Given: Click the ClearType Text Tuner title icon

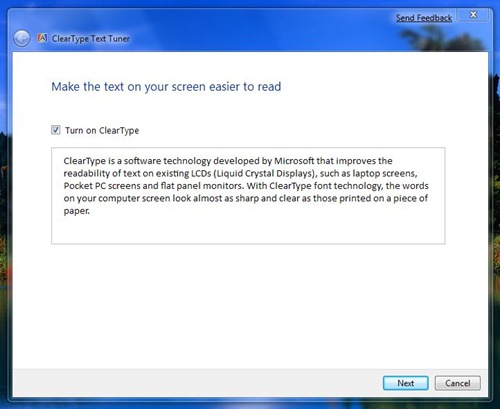Looking at the screenshot, I should point(42,38).
